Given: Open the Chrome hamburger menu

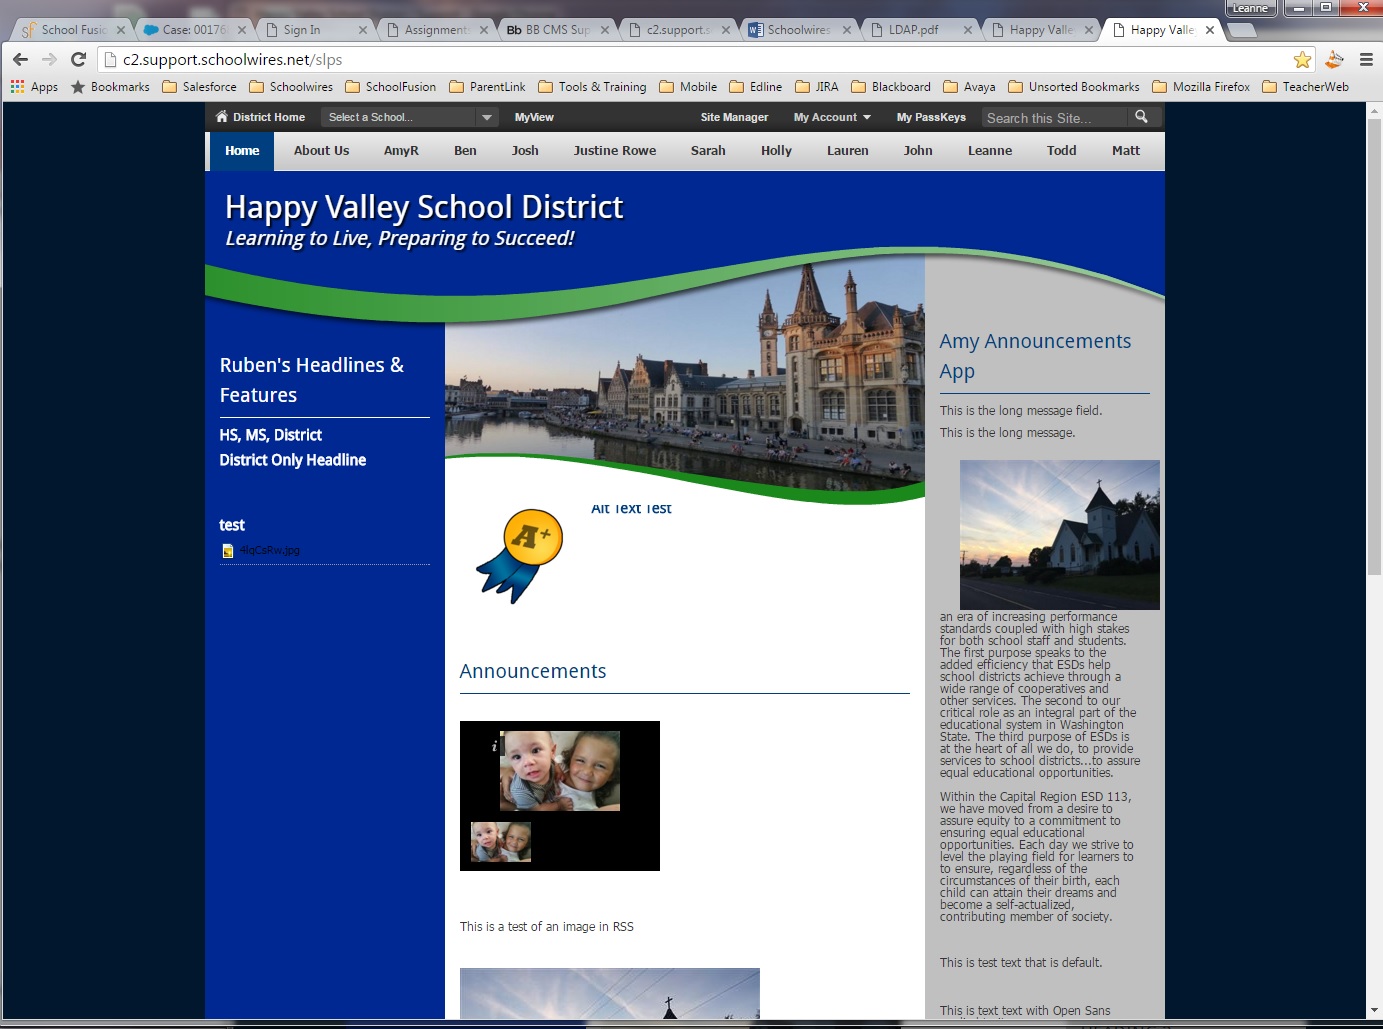Looking at the screenshot, I should point(1366,60).
